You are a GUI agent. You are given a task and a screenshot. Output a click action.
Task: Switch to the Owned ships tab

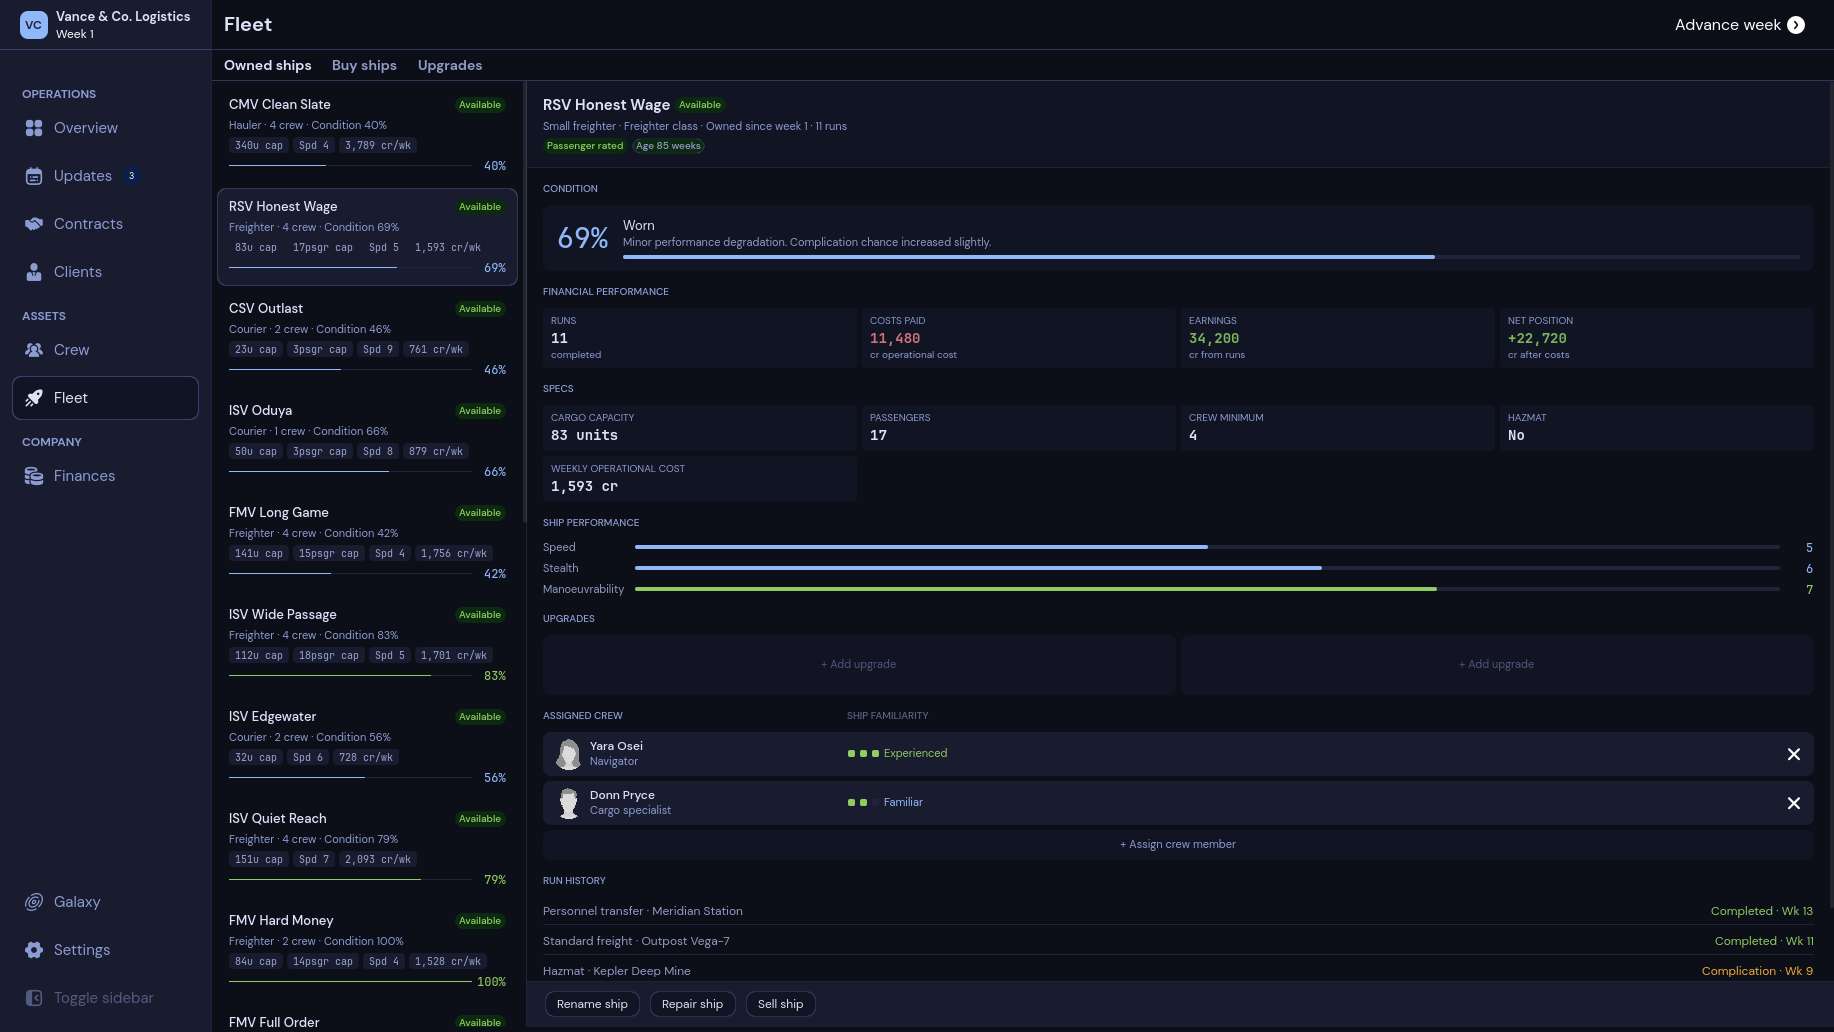[x=268, y=65]
